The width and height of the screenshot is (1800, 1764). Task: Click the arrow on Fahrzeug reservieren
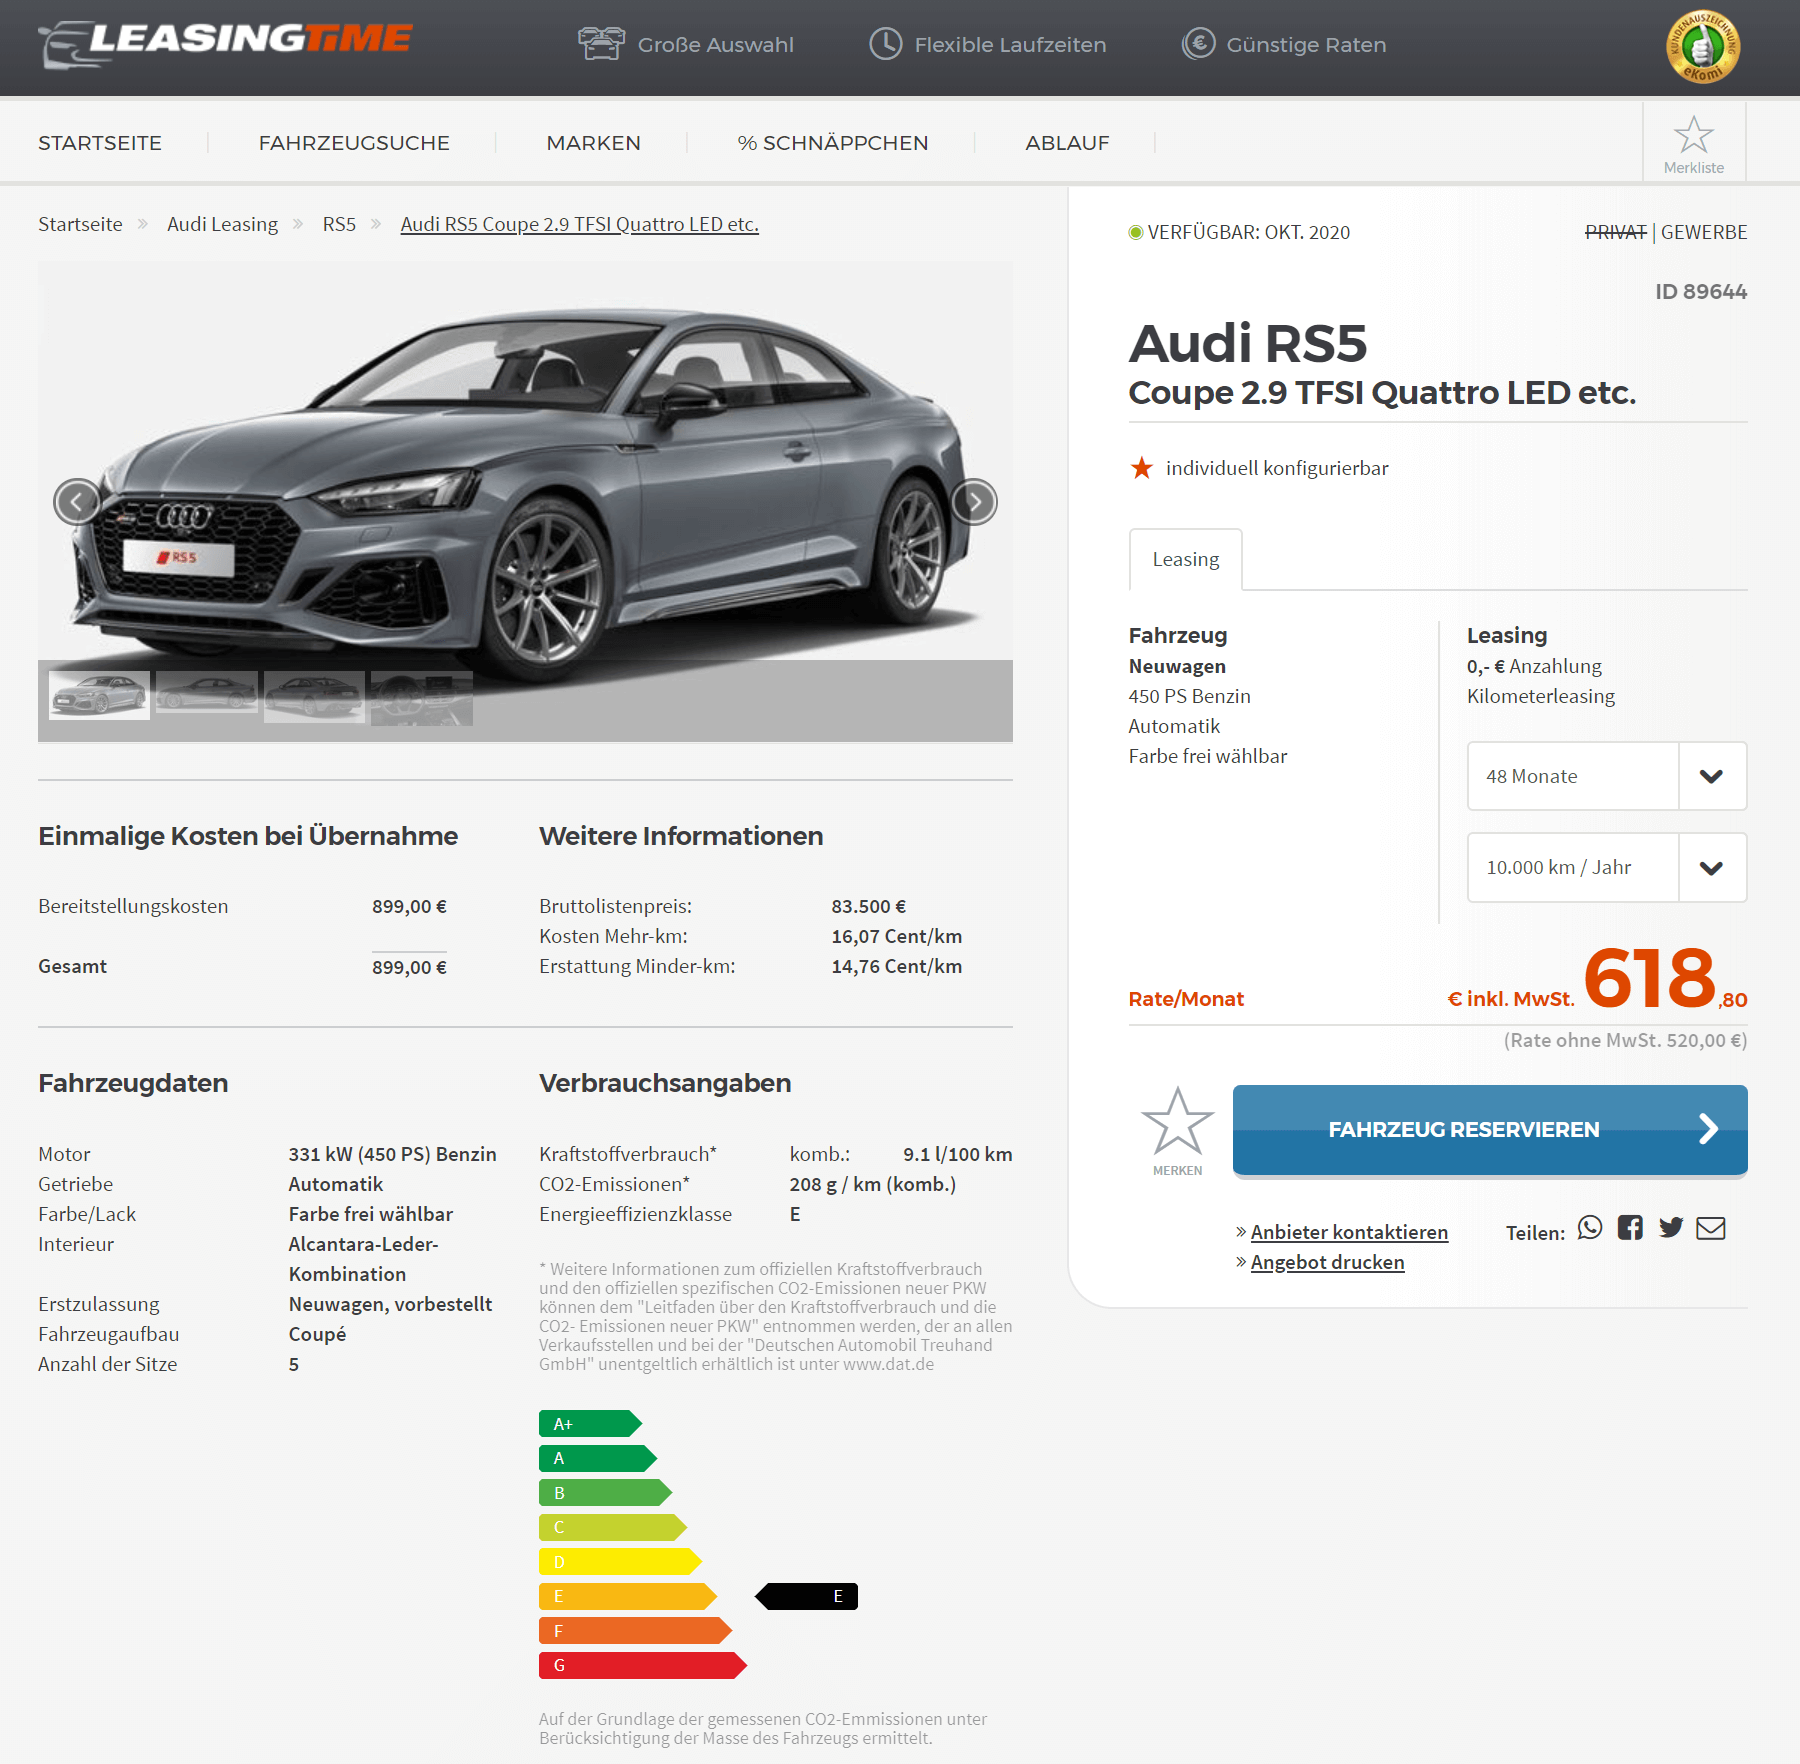click(x=1708, y=1129)
